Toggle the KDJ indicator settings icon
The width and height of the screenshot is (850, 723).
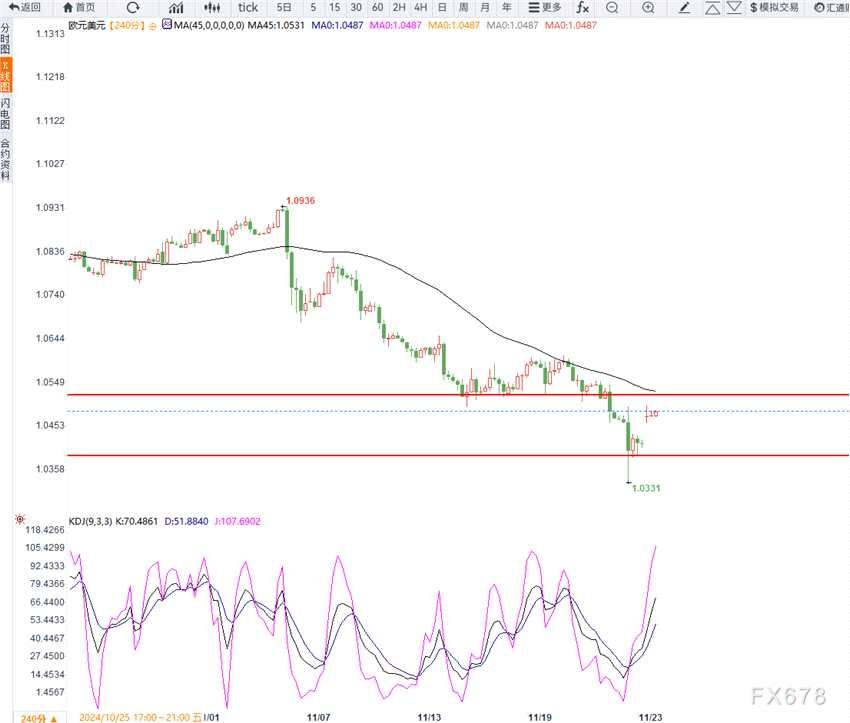click(19, 519)
